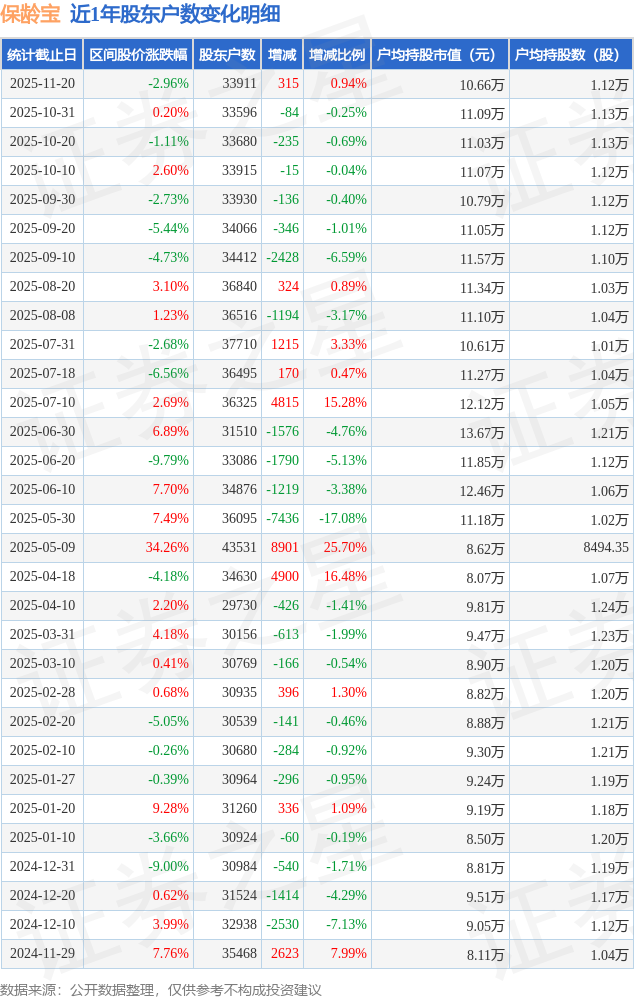Click the 数据来源 footer disclaimer text

(161, 989)
